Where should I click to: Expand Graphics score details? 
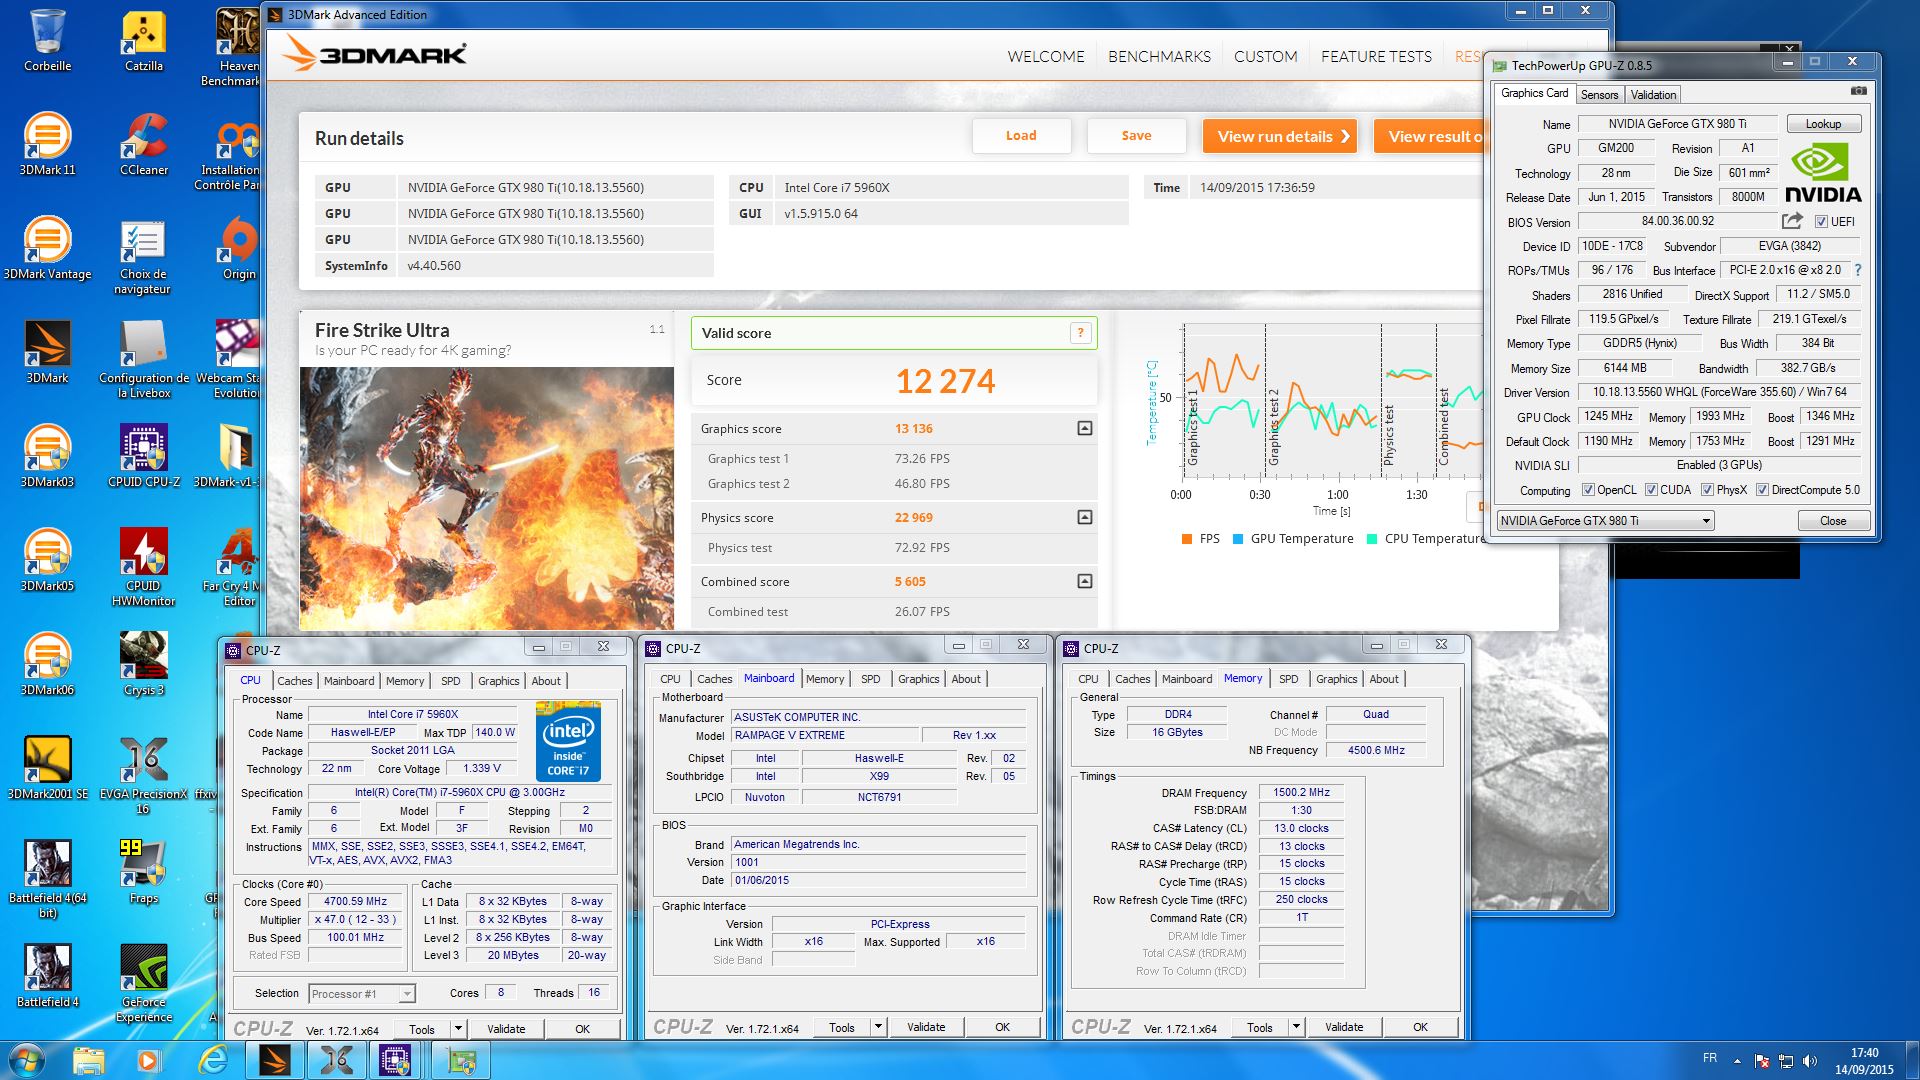pos(1085,428)
